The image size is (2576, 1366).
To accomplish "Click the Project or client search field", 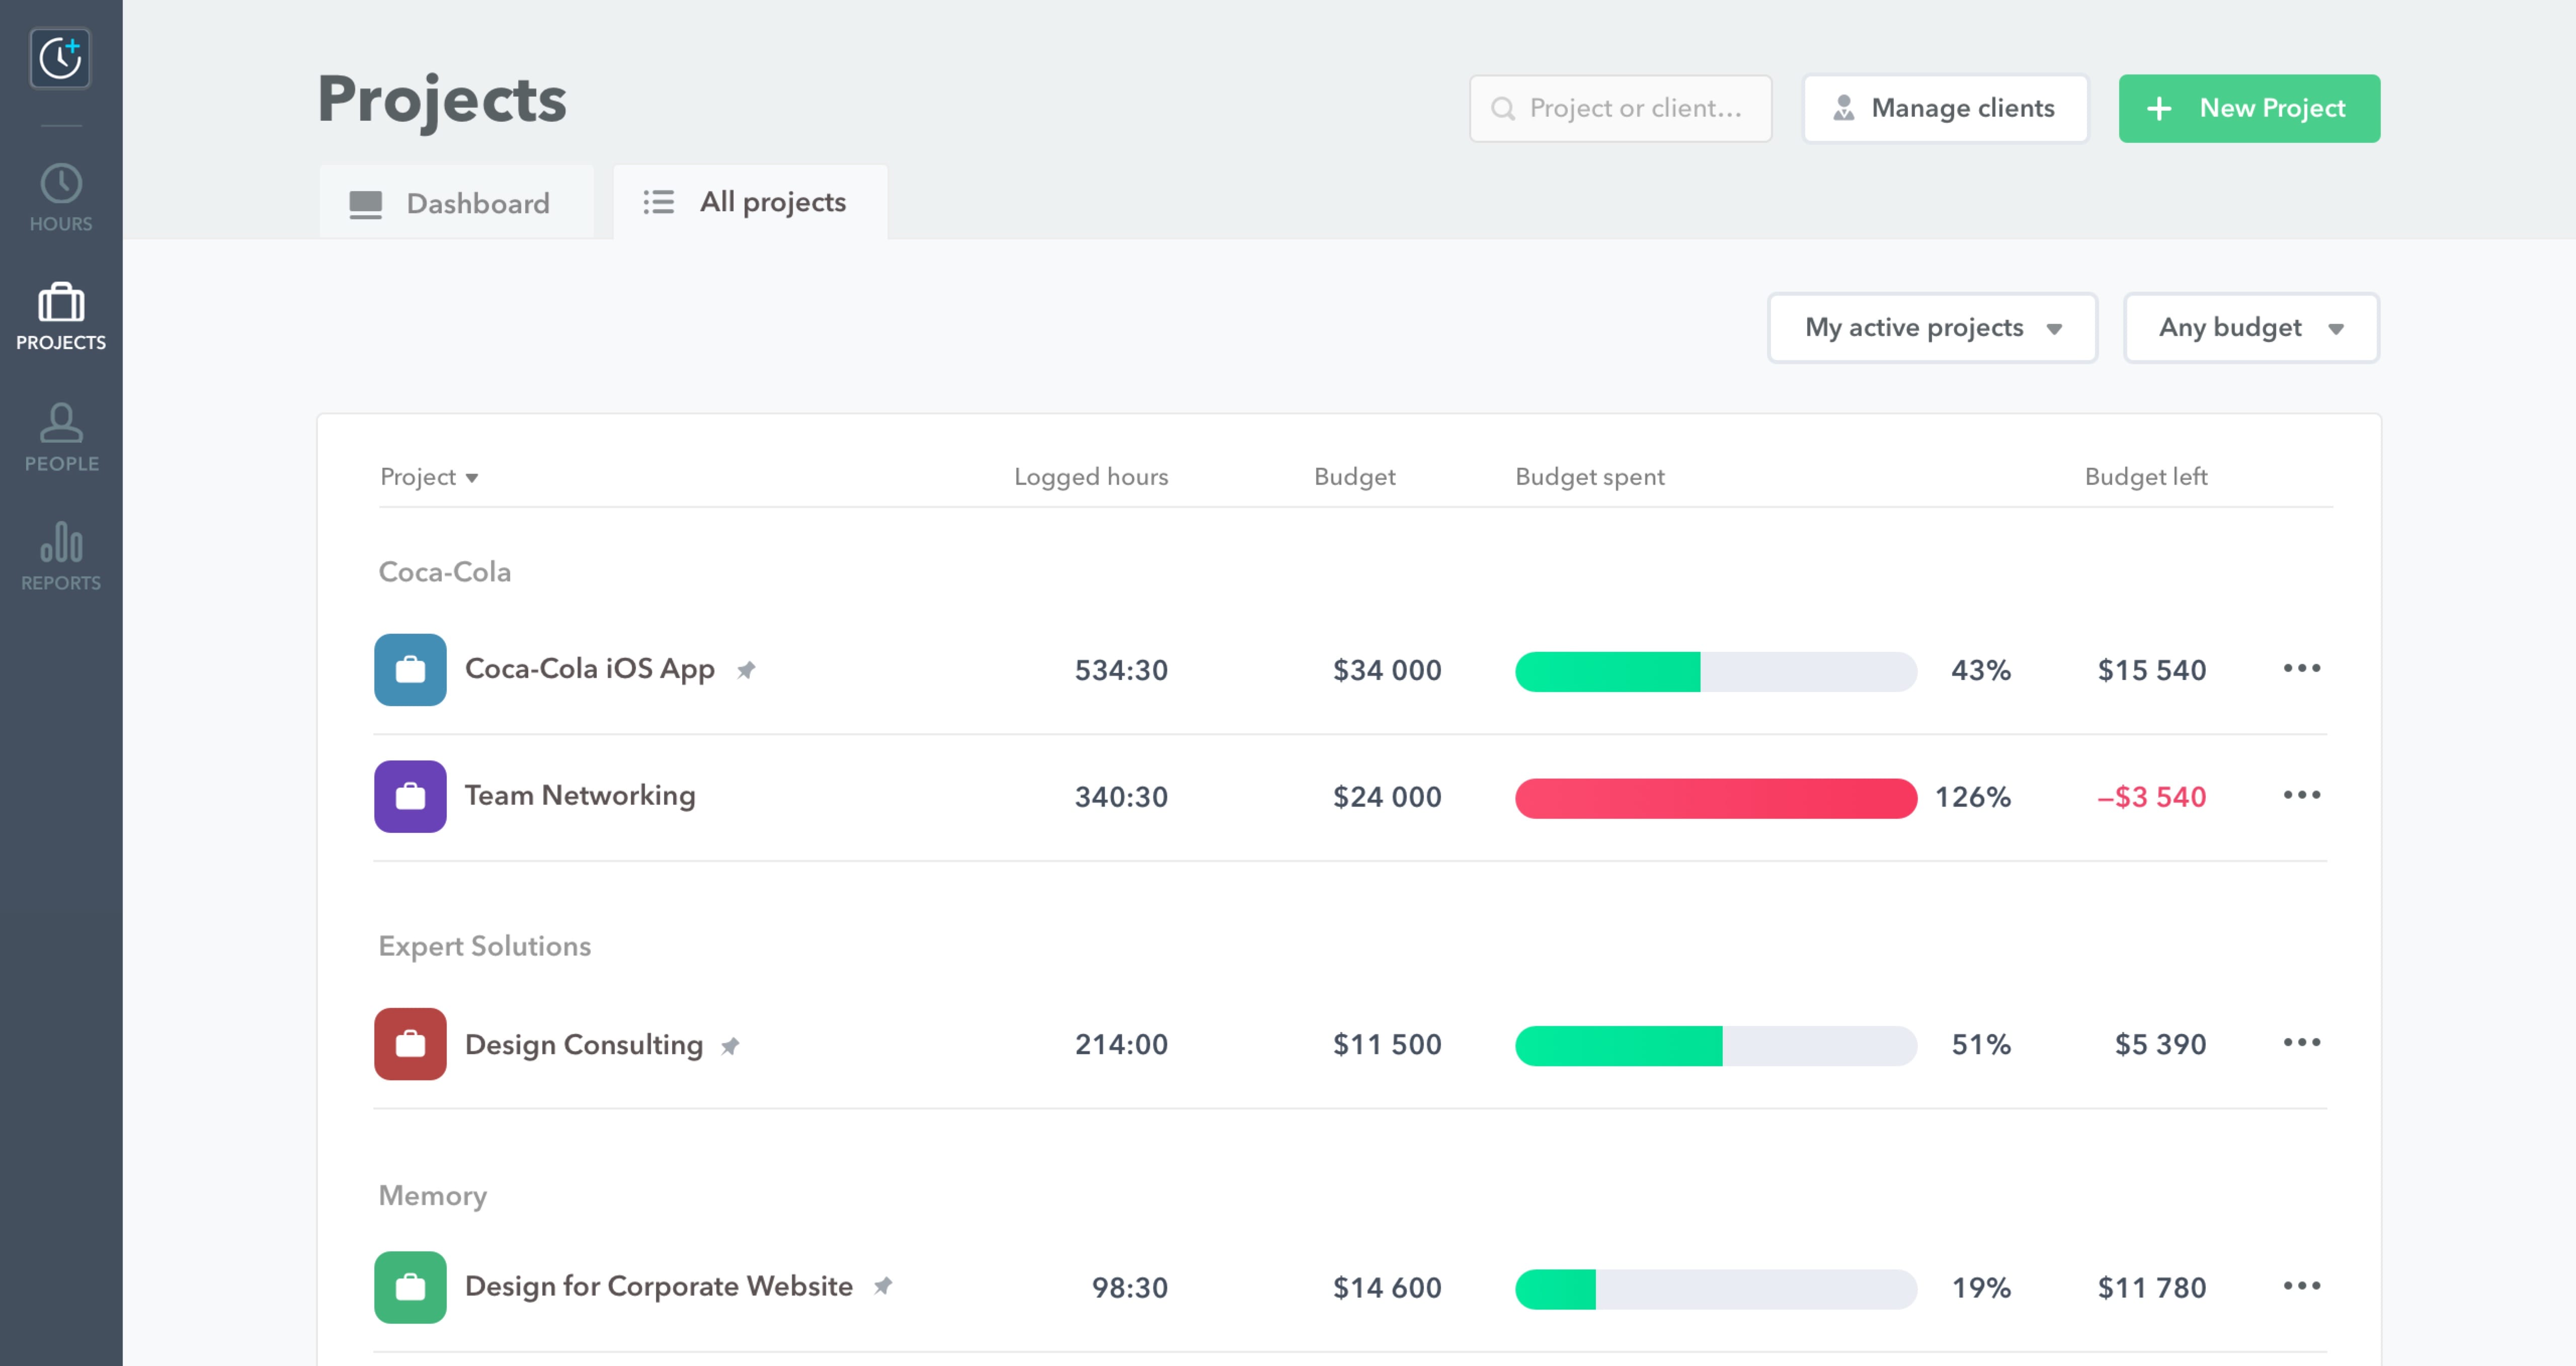I will click(1620, 108).
